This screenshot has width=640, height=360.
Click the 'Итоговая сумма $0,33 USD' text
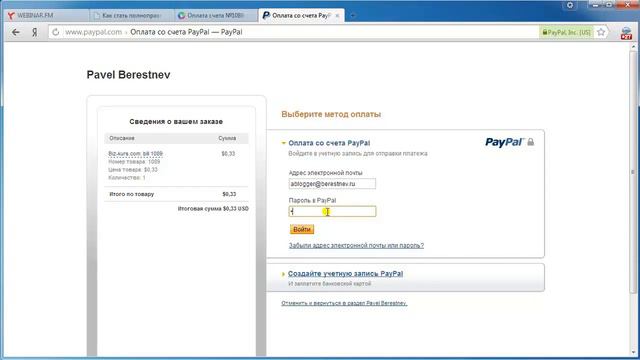213,209
